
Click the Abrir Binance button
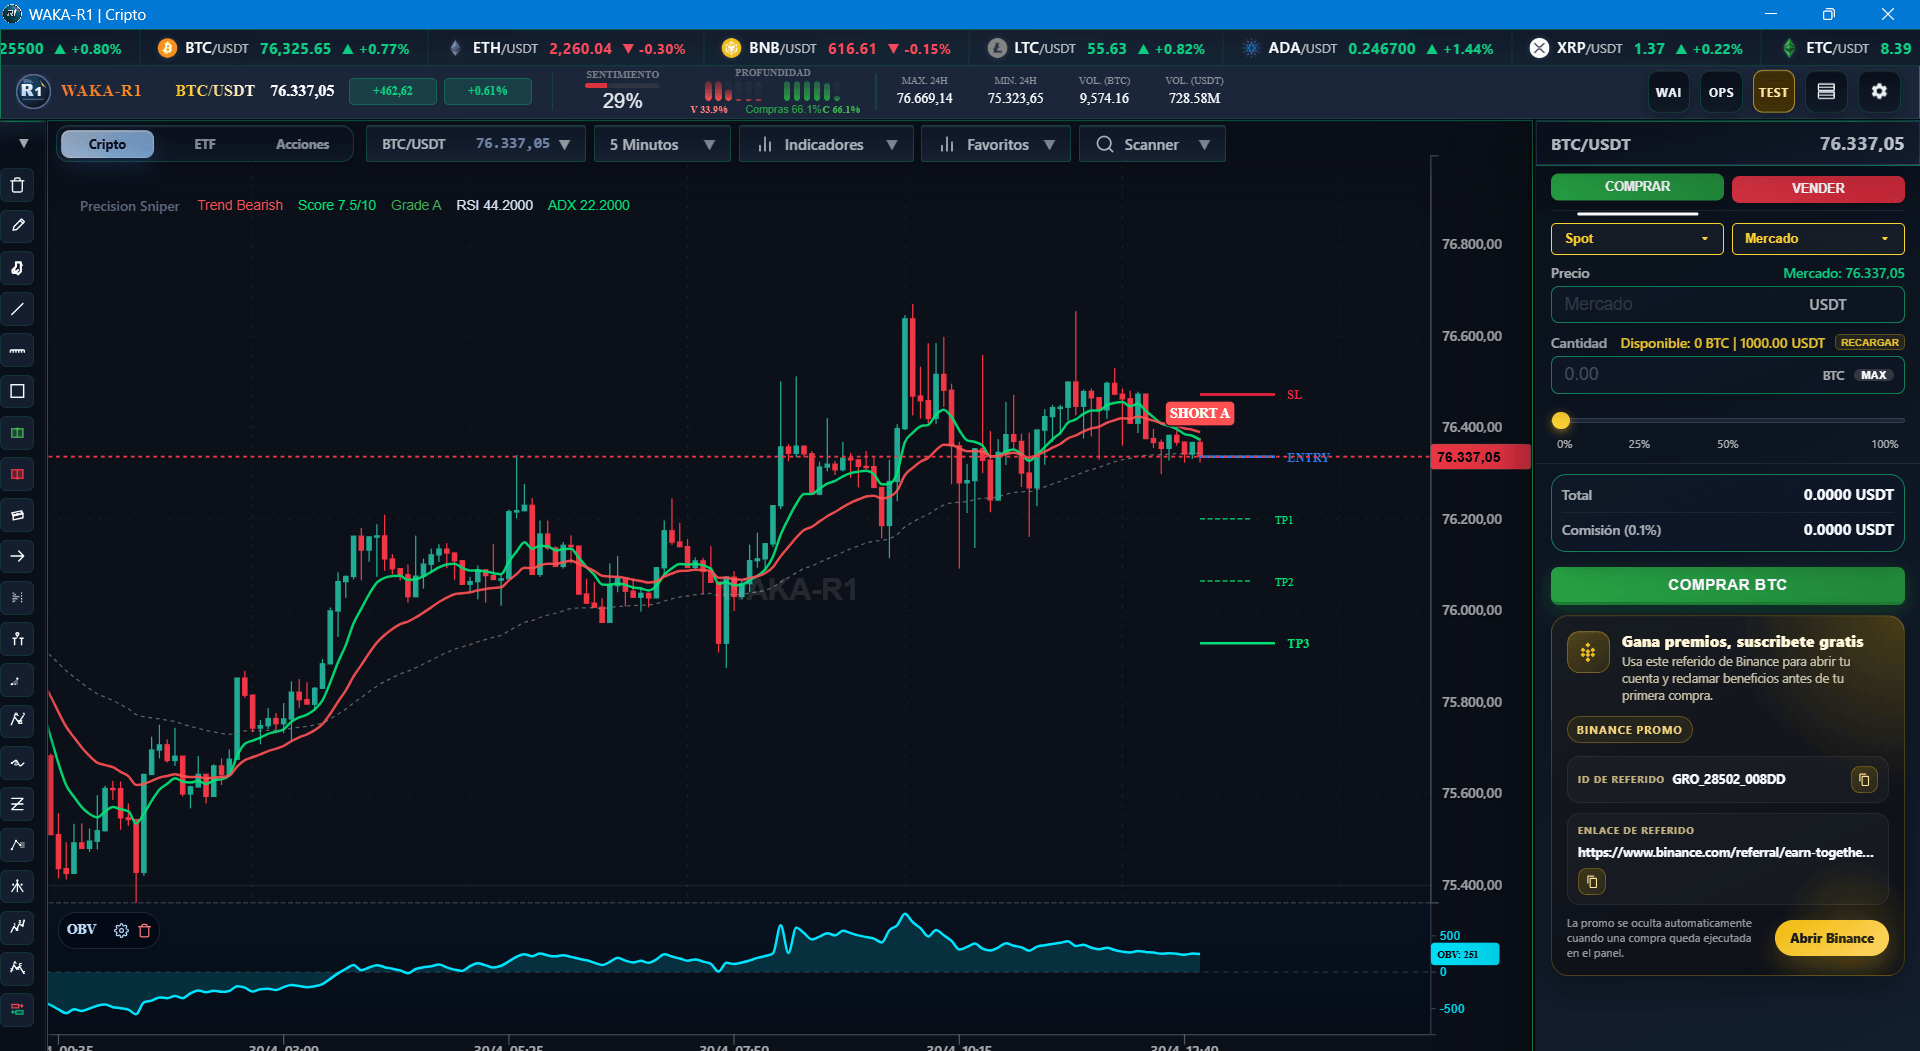click(x=1831, y=938)
